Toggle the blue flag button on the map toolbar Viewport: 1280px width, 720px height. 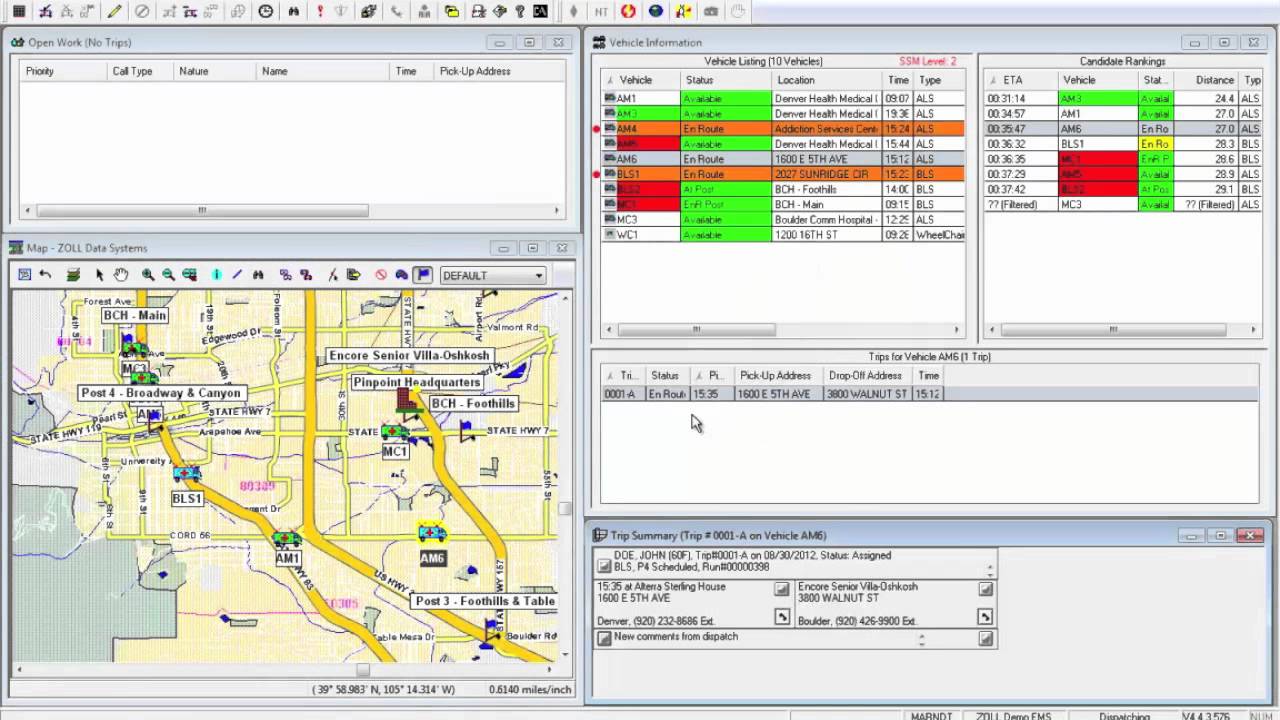click(x=423, y=275)
